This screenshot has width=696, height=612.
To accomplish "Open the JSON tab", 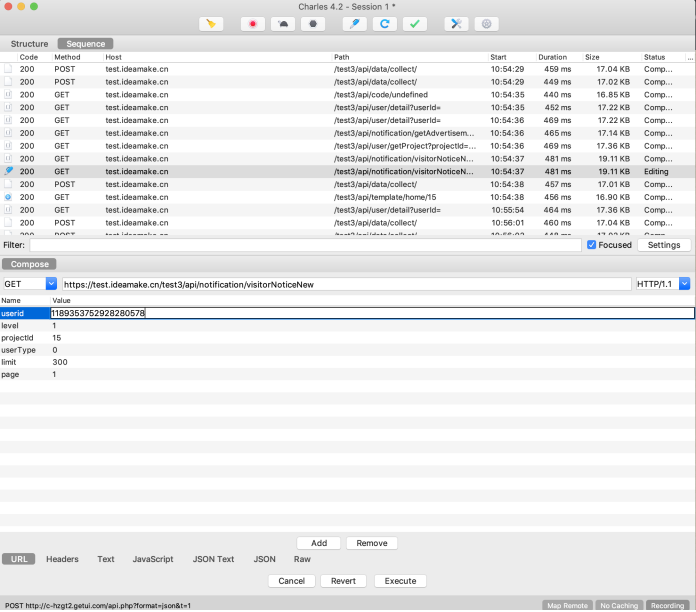I will pos(265,559).
